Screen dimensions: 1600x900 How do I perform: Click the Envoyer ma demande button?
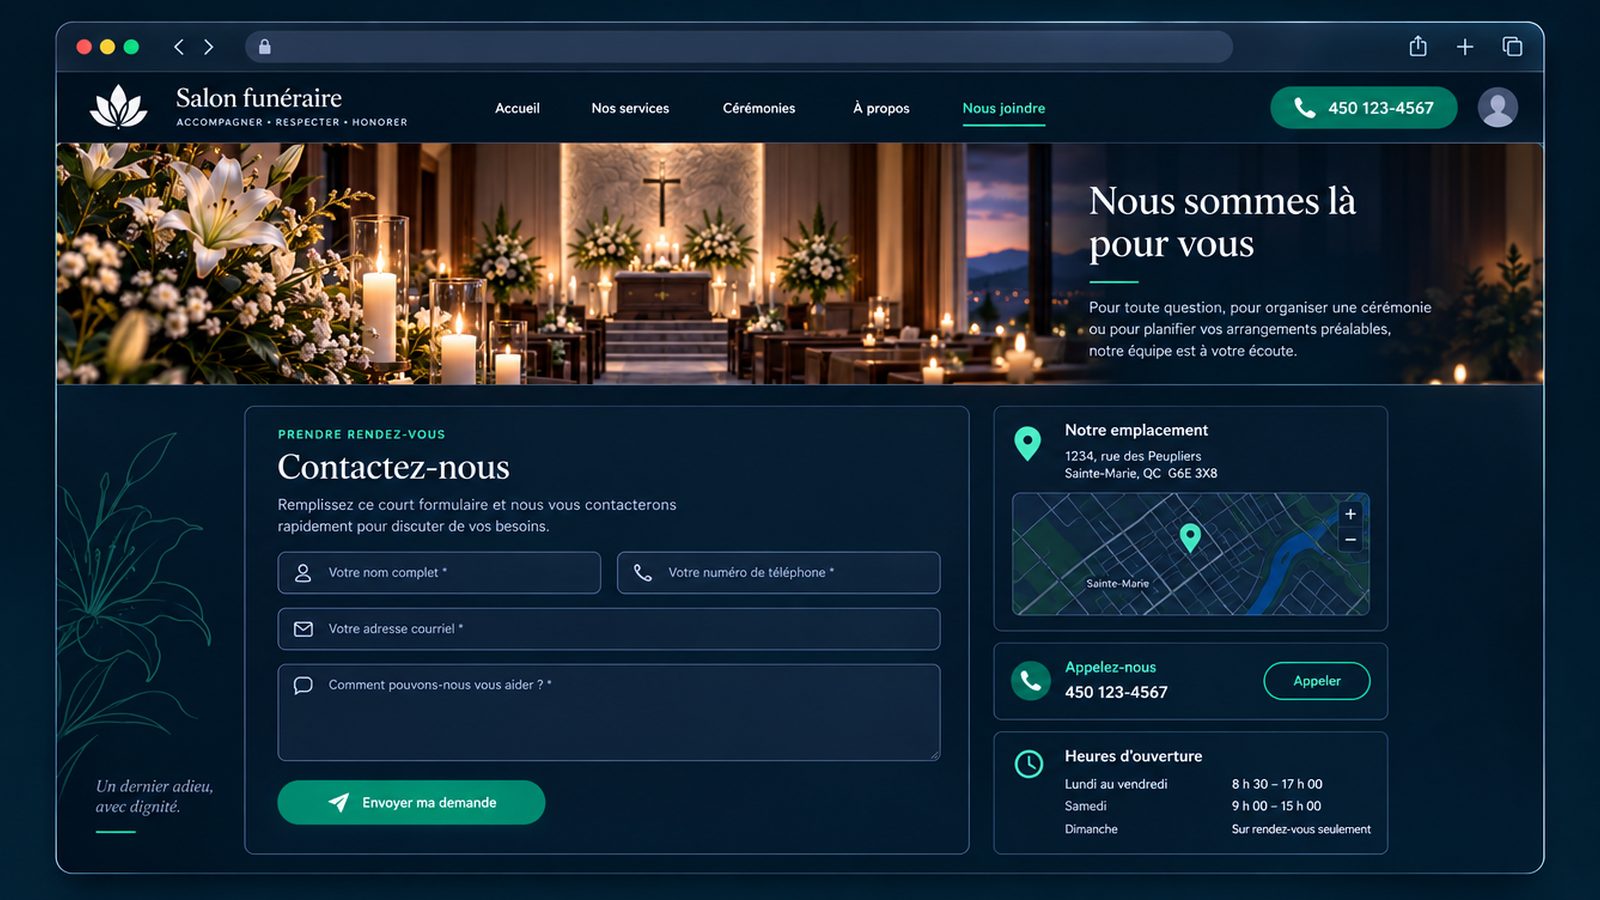[x=411, y=802]
